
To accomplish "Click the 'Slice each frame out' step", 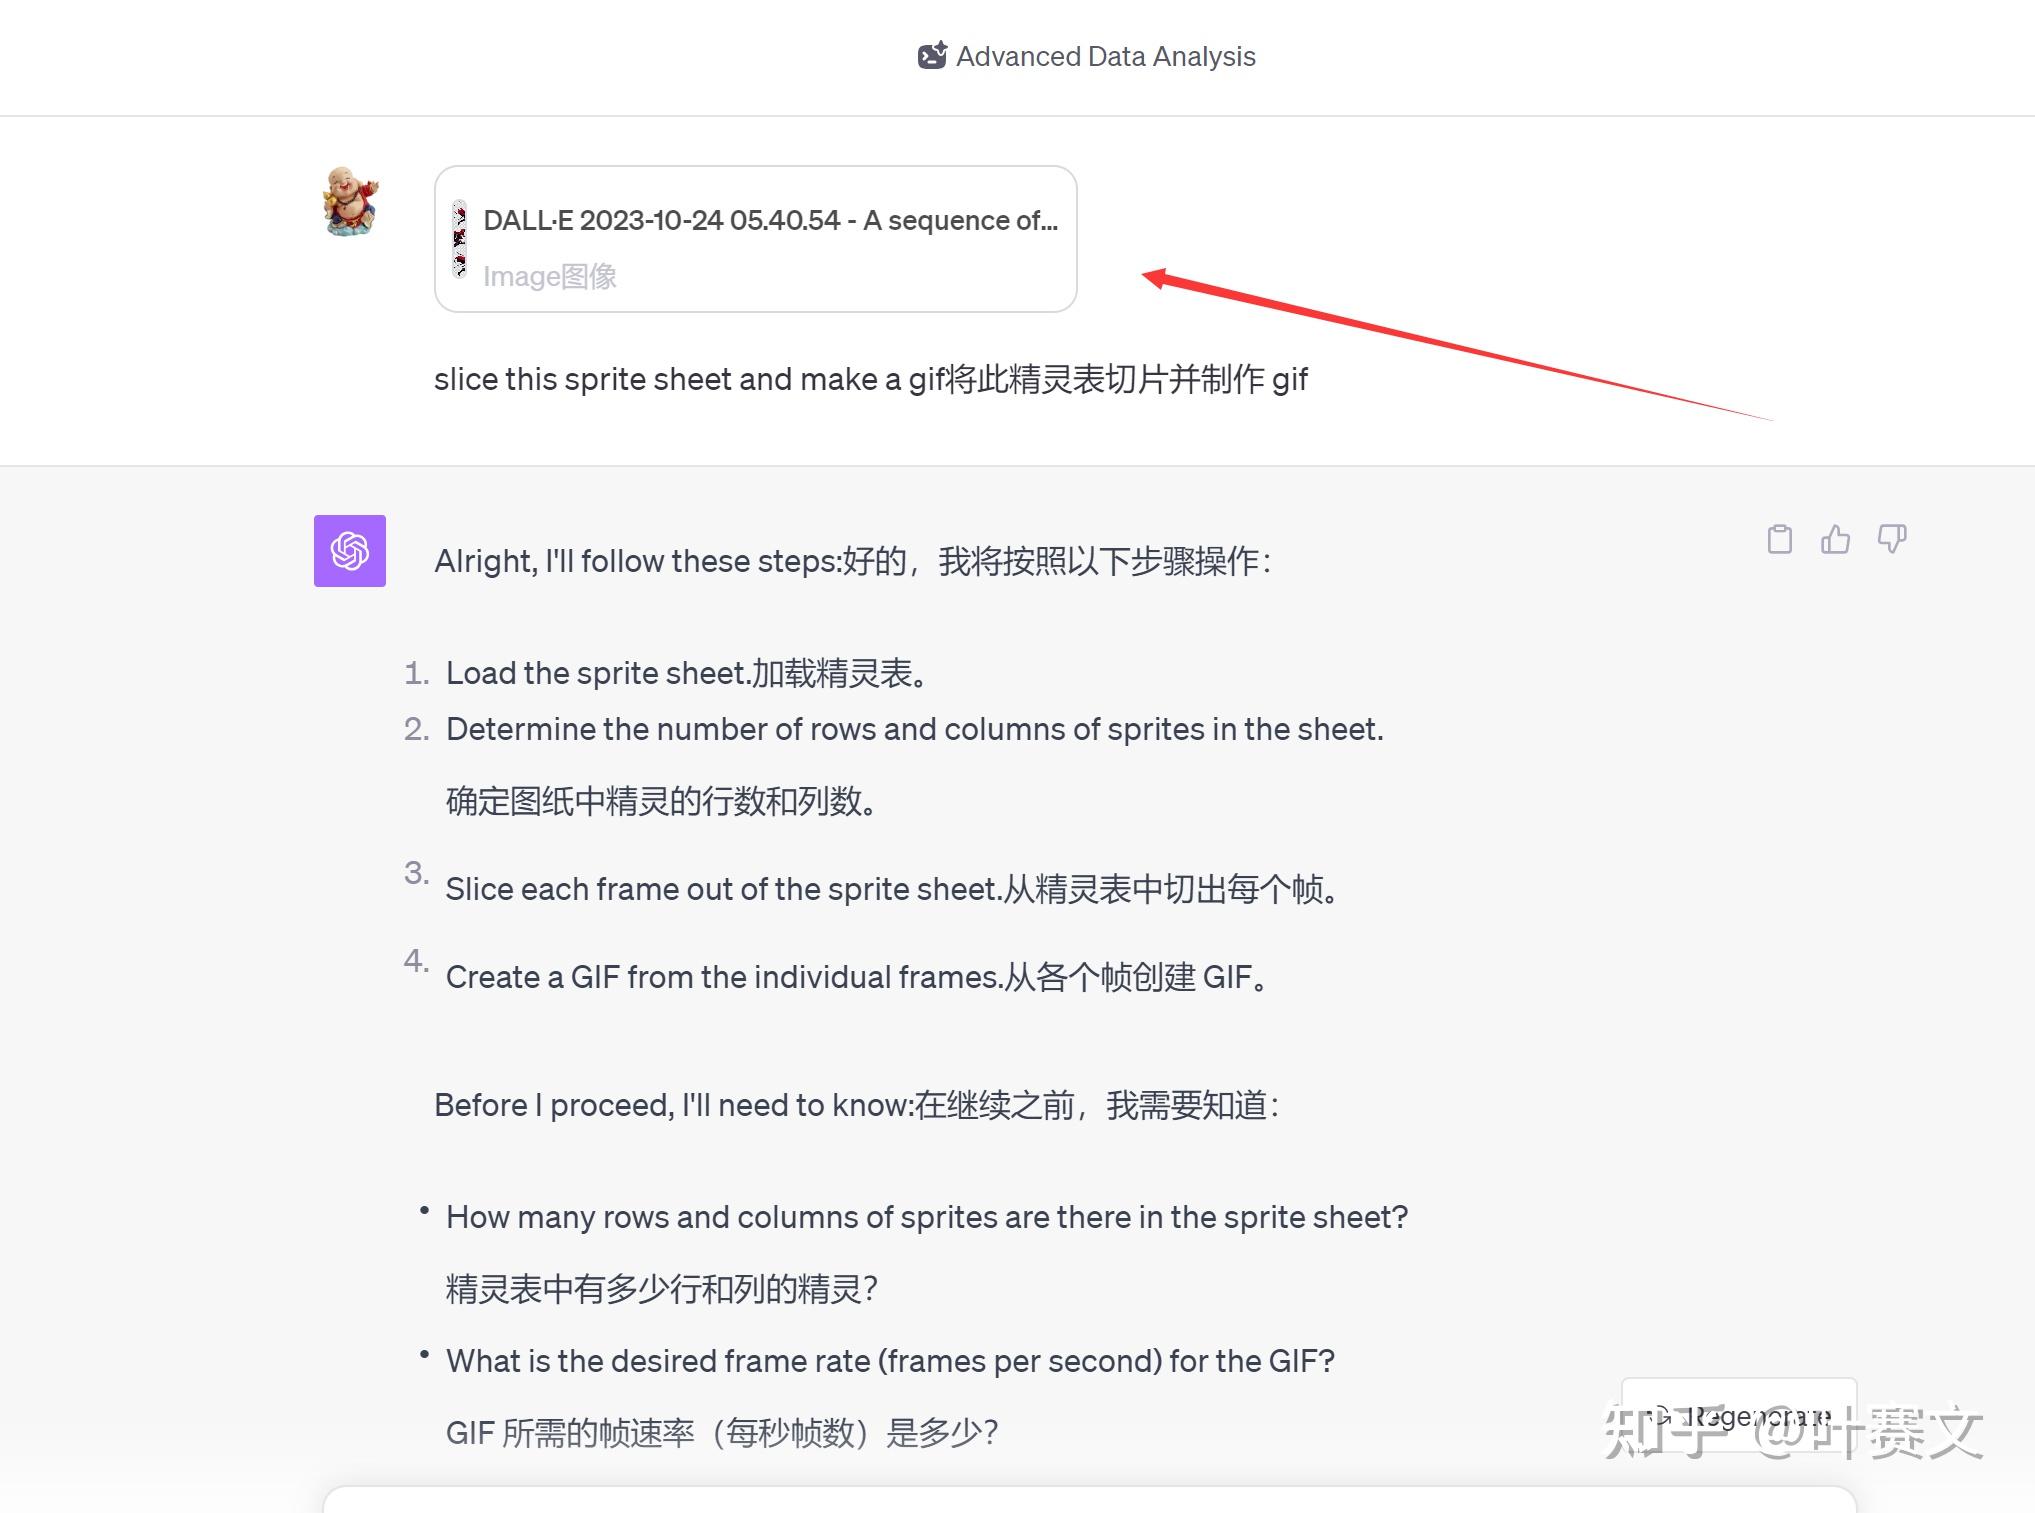I will coord(892,889).
